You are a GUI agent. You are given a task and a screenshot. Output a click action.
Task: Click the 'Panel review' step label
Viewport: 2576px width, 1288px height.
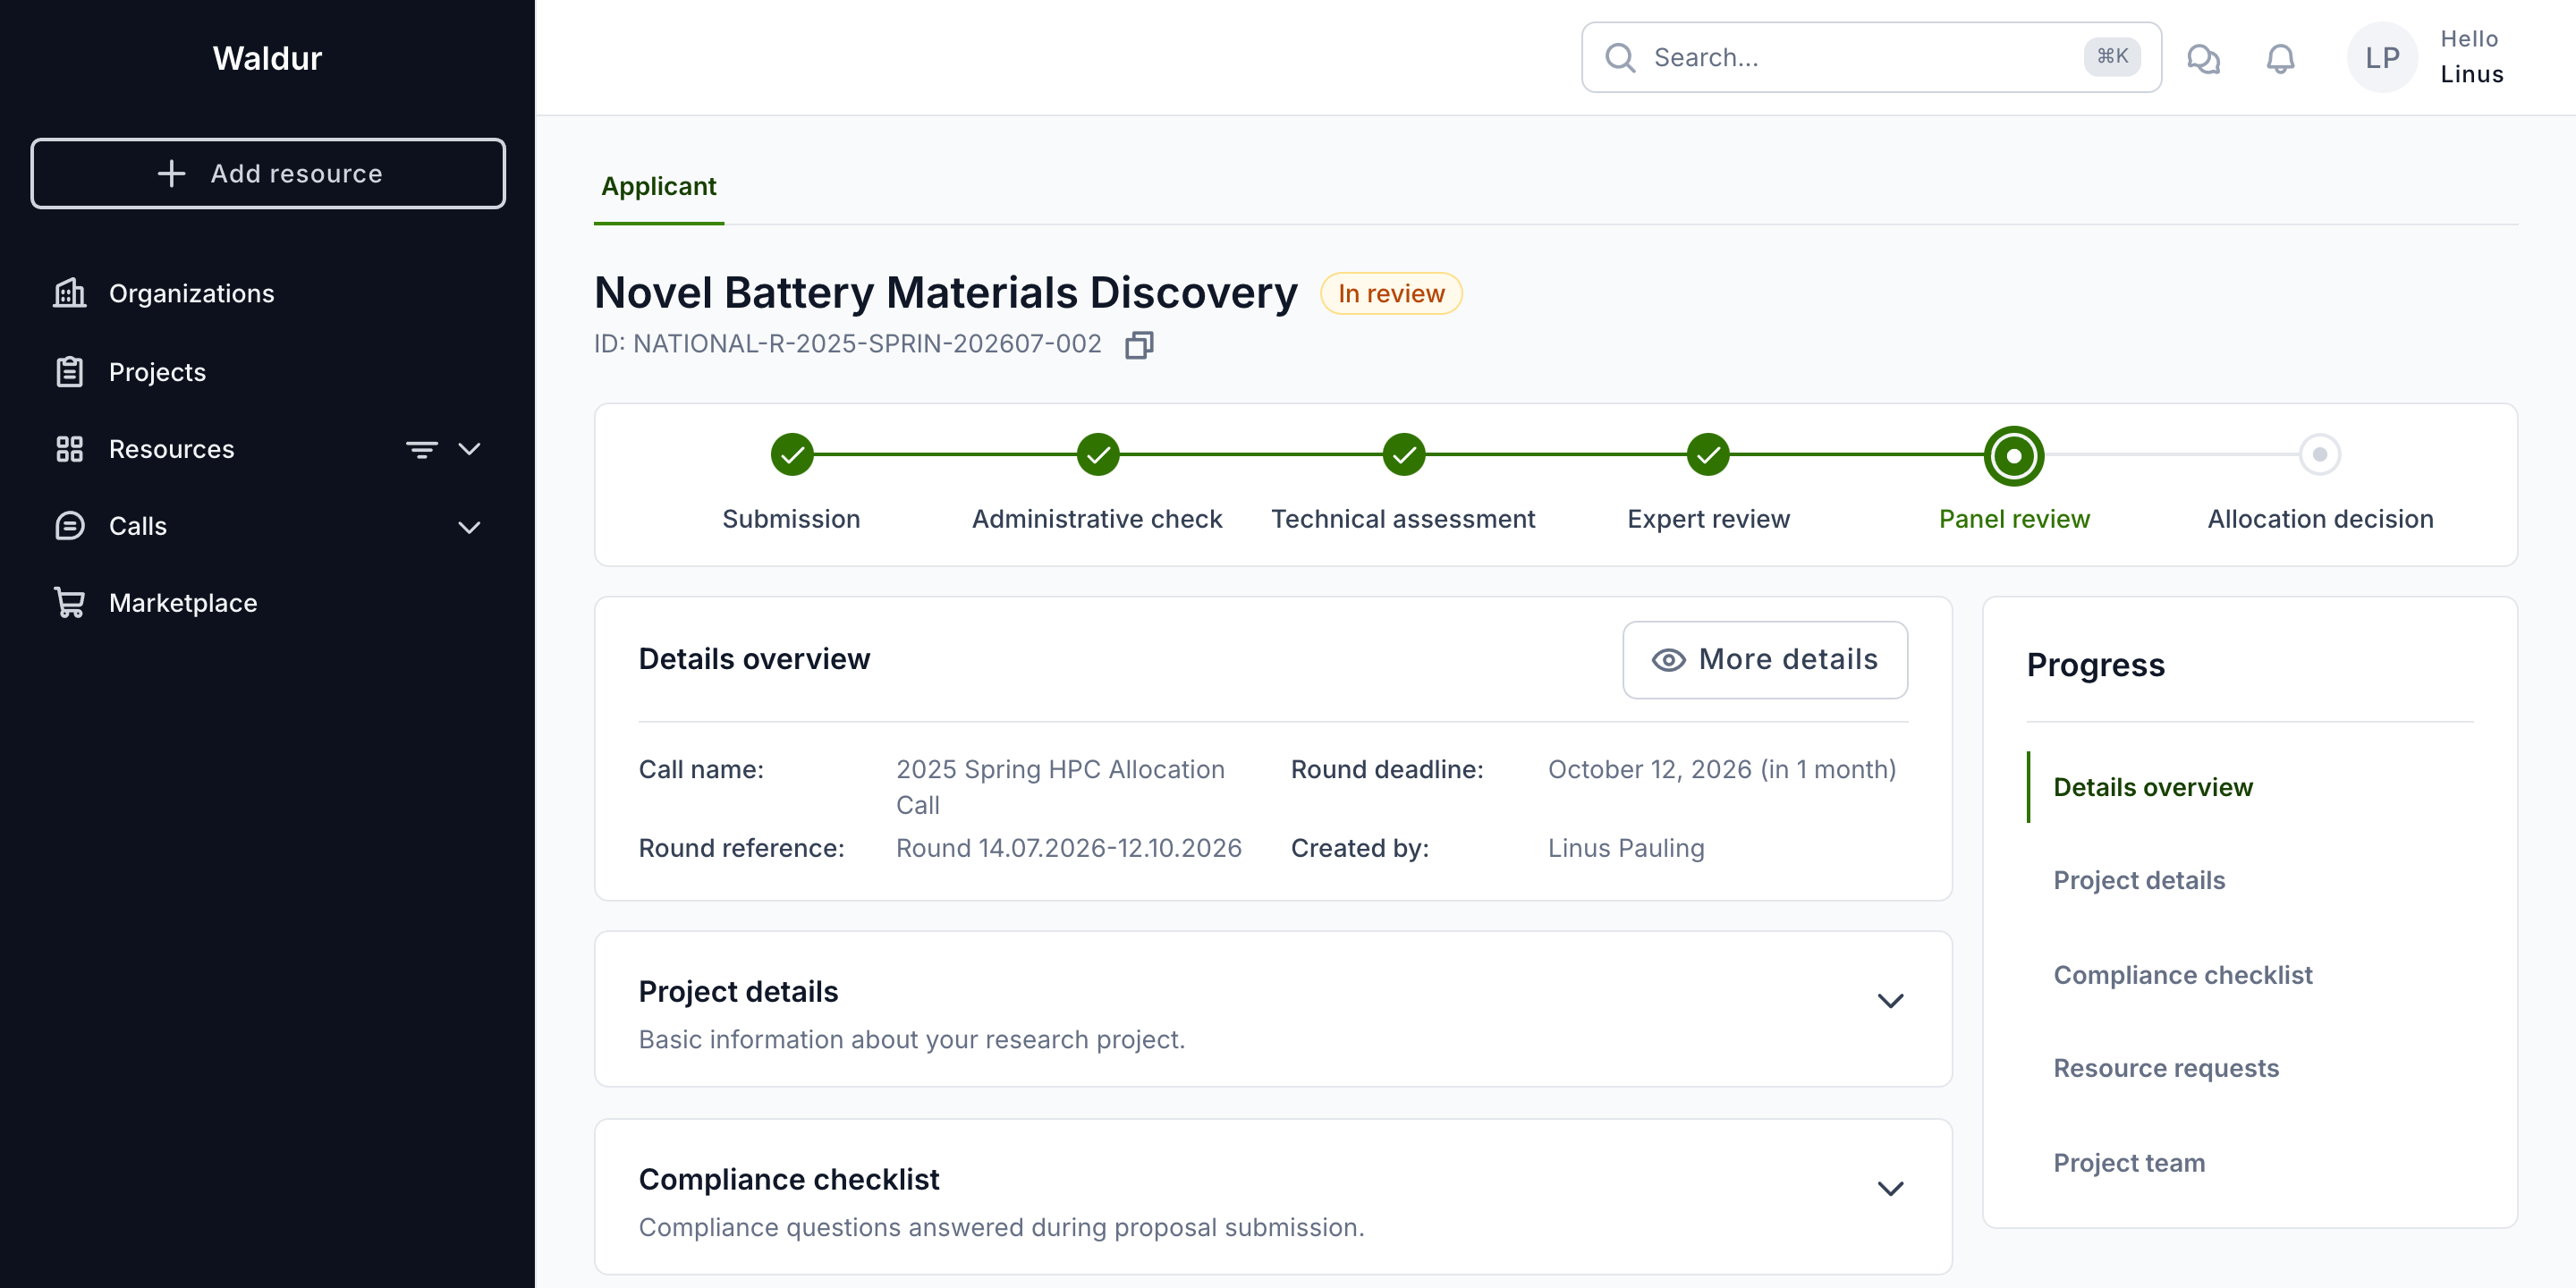coord(2014,519)
